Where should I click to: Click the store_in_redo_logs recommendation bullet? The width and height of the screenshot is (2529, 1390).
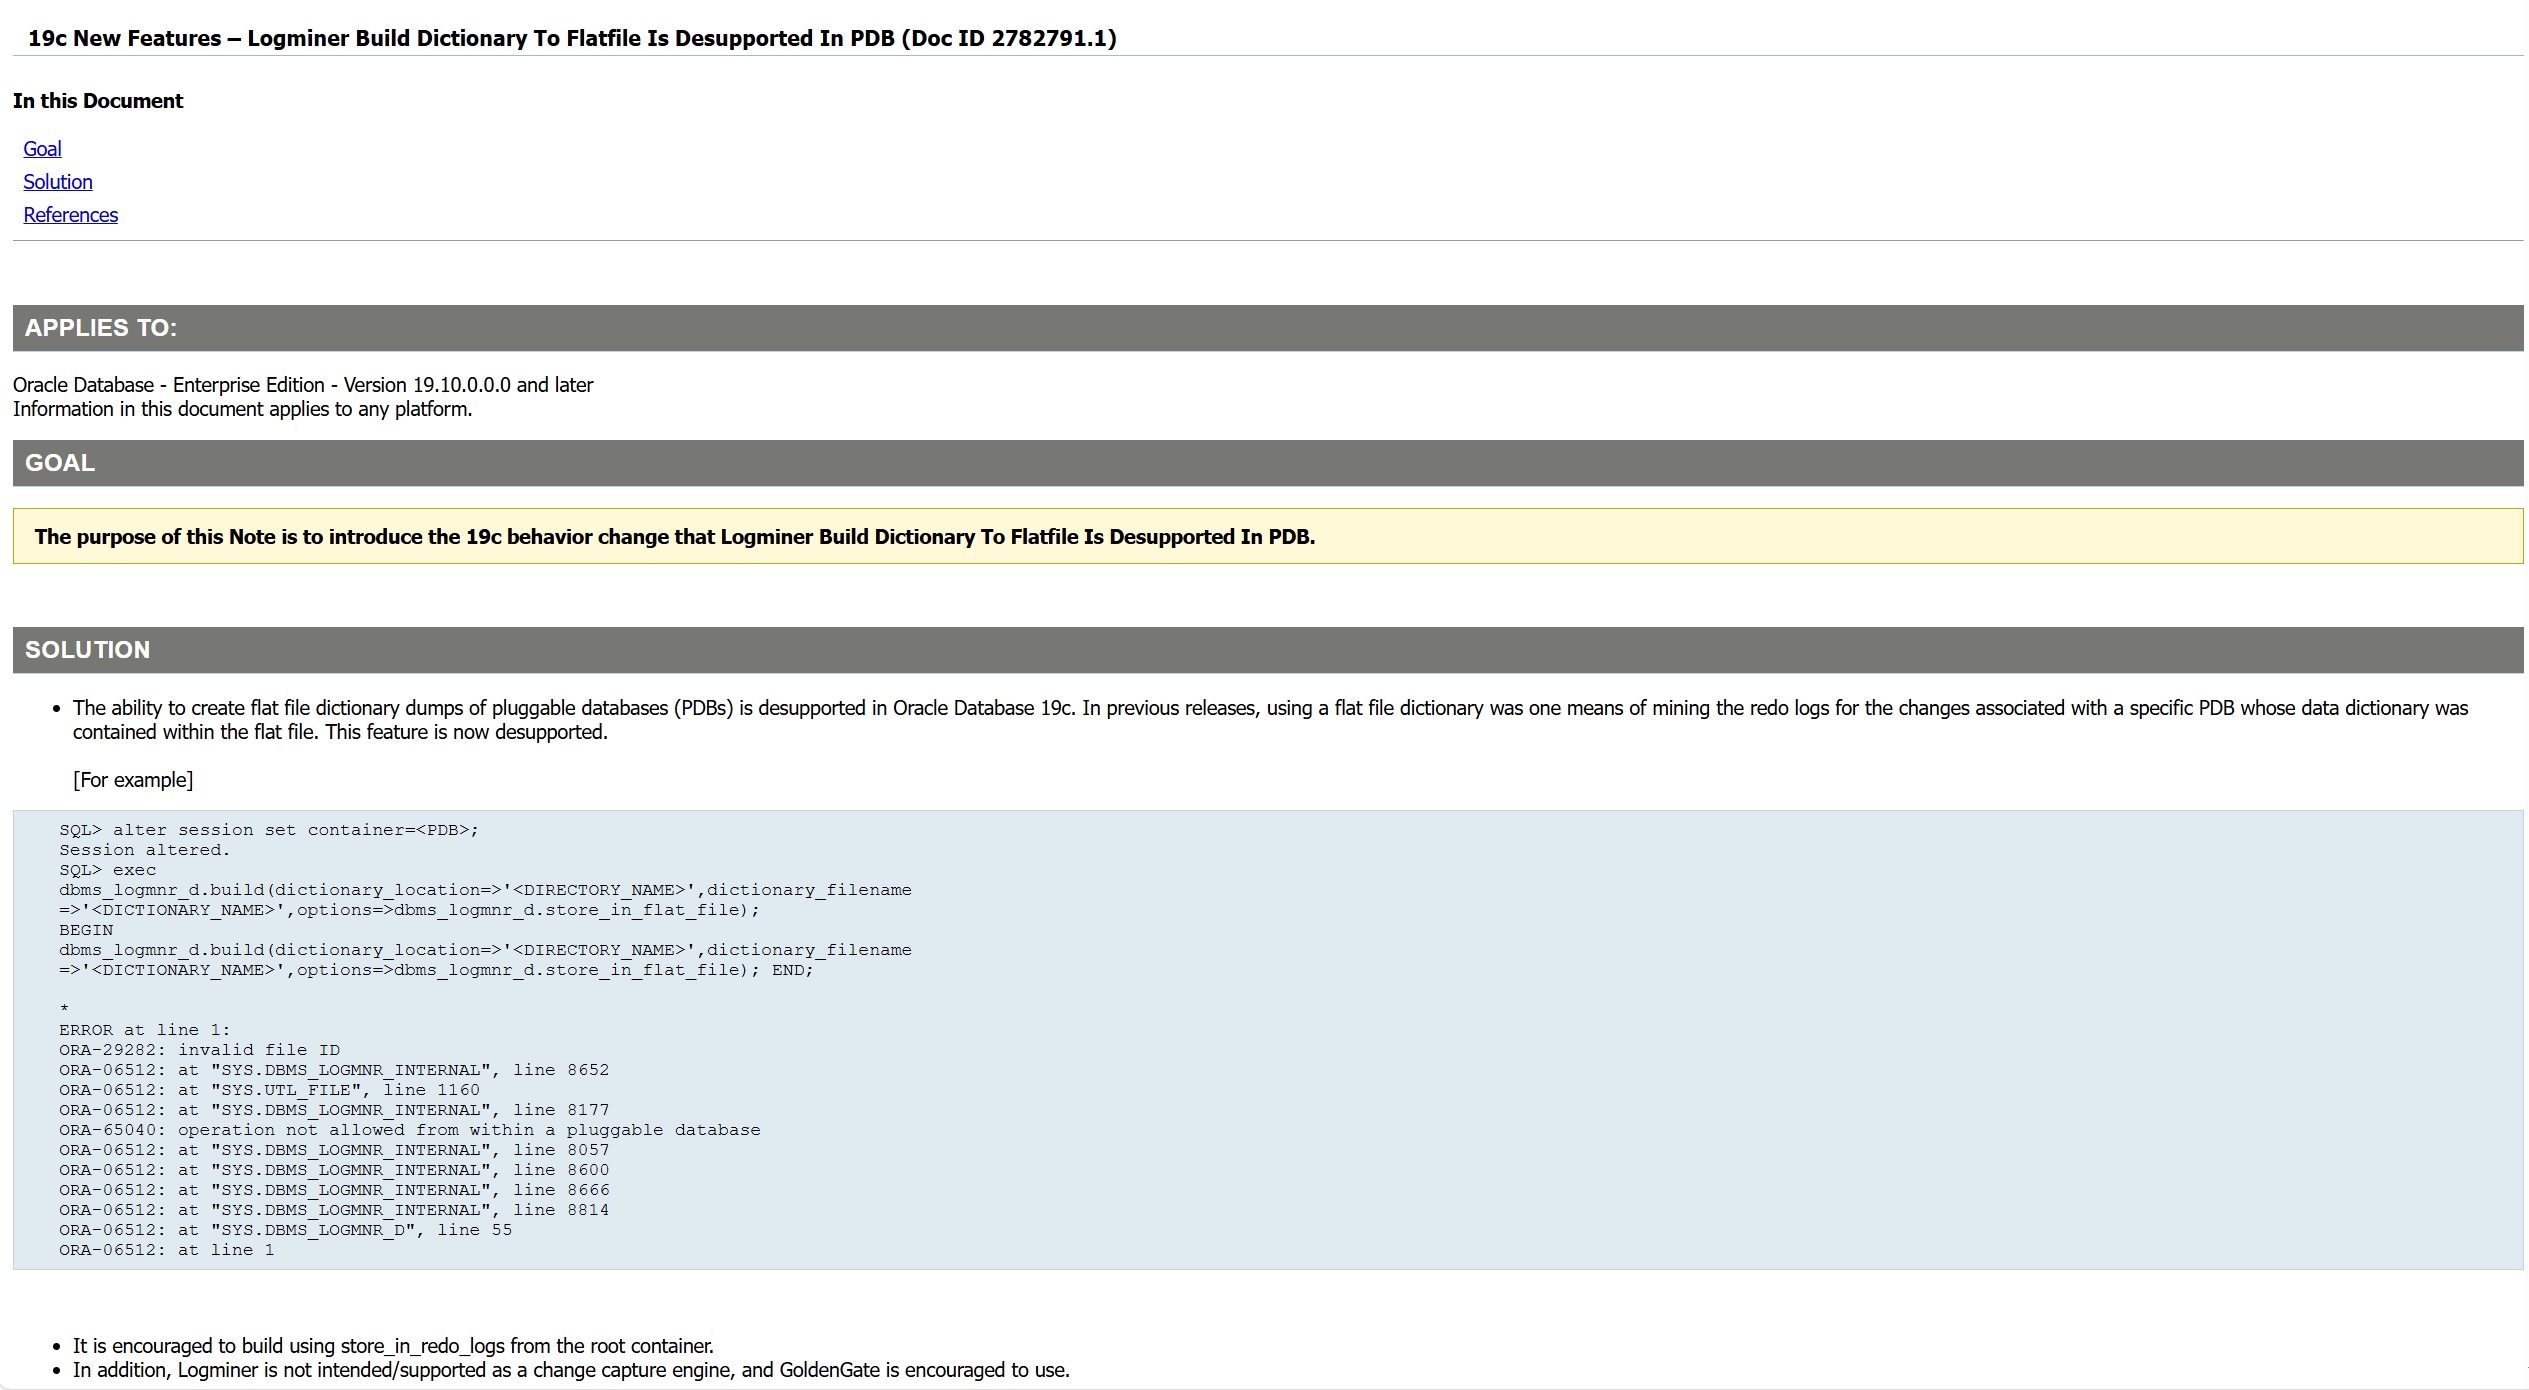393,1346
